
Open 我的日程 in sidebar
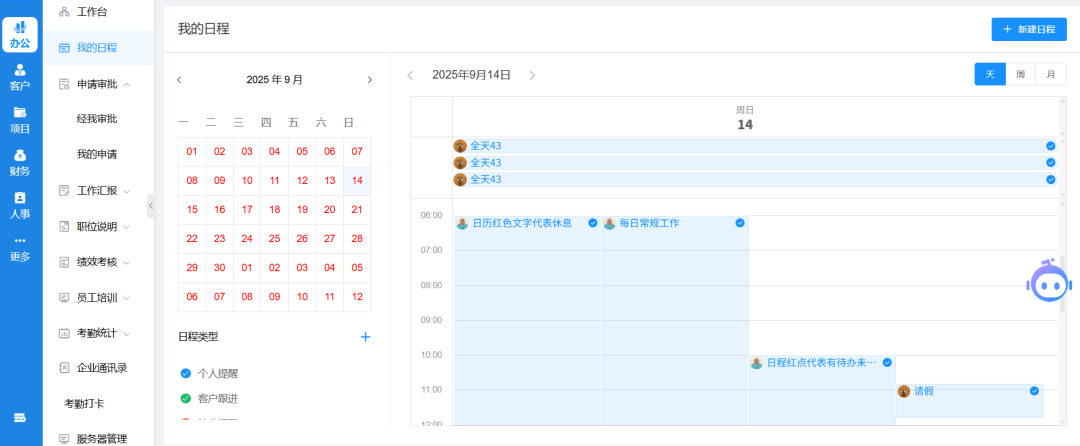point(98,48)
